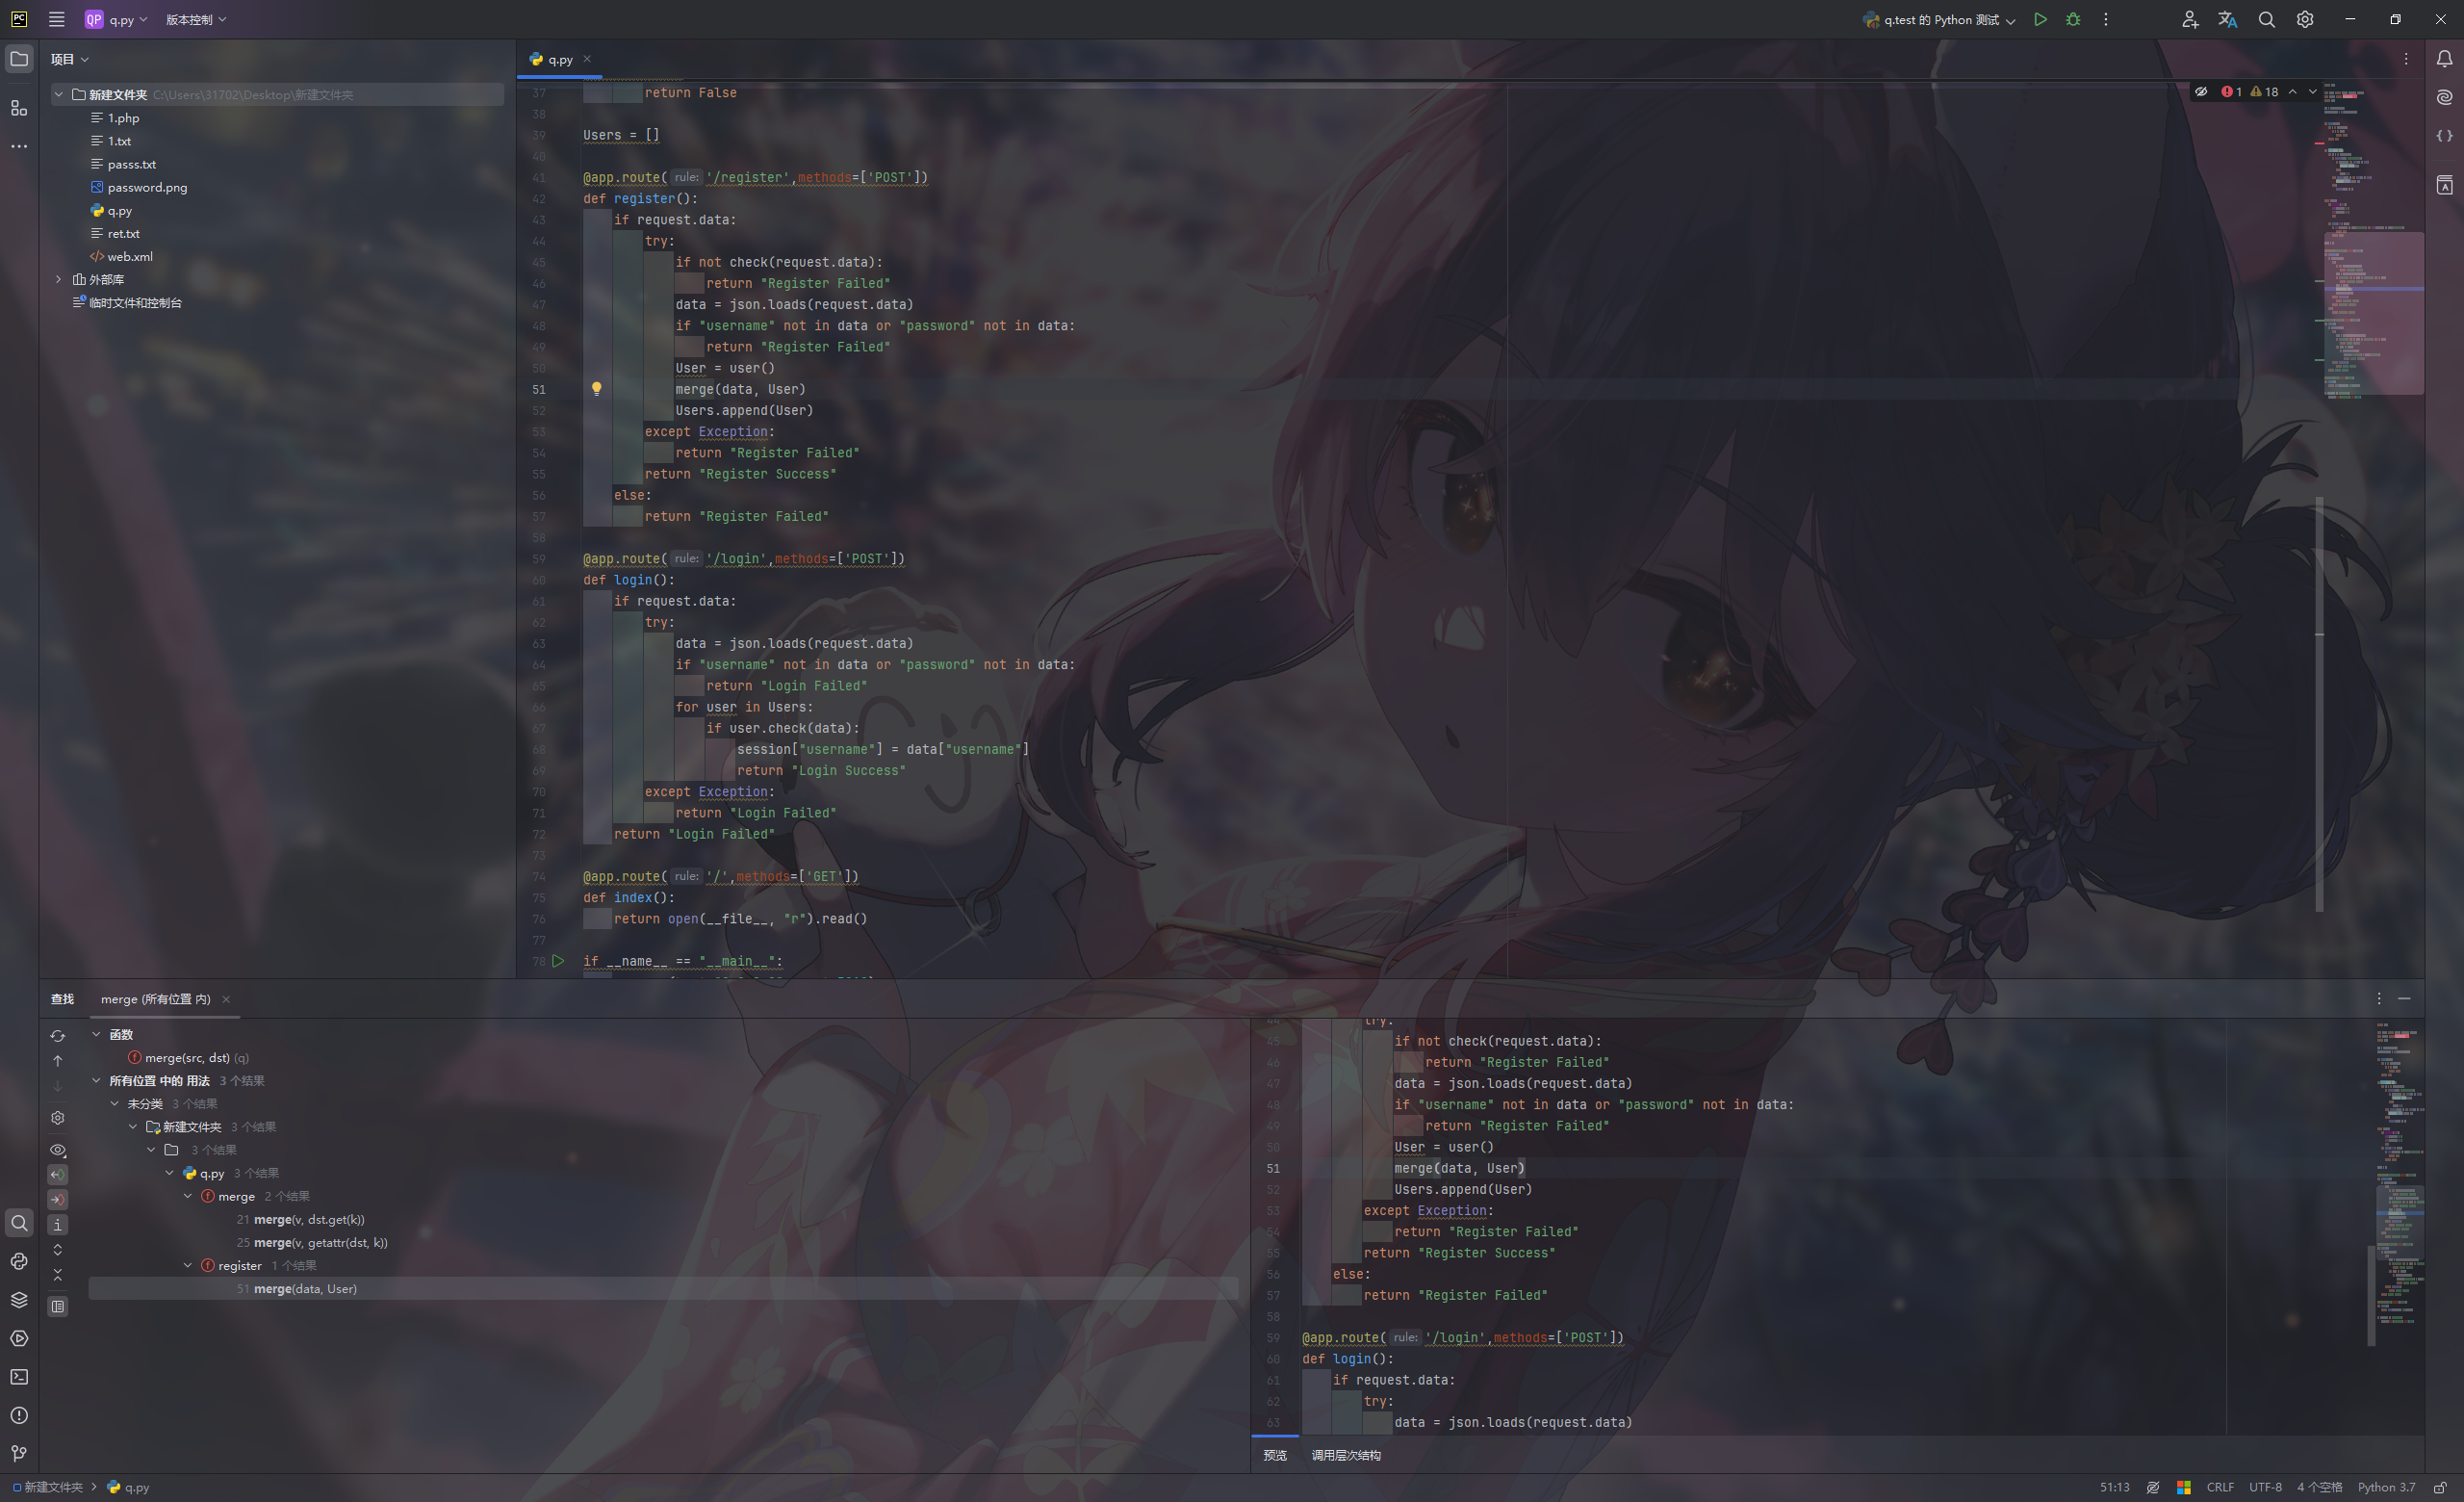Open the curly braces tool window
The width and height of the screenshot is (2464, 1502).
tap(2444, 135)
